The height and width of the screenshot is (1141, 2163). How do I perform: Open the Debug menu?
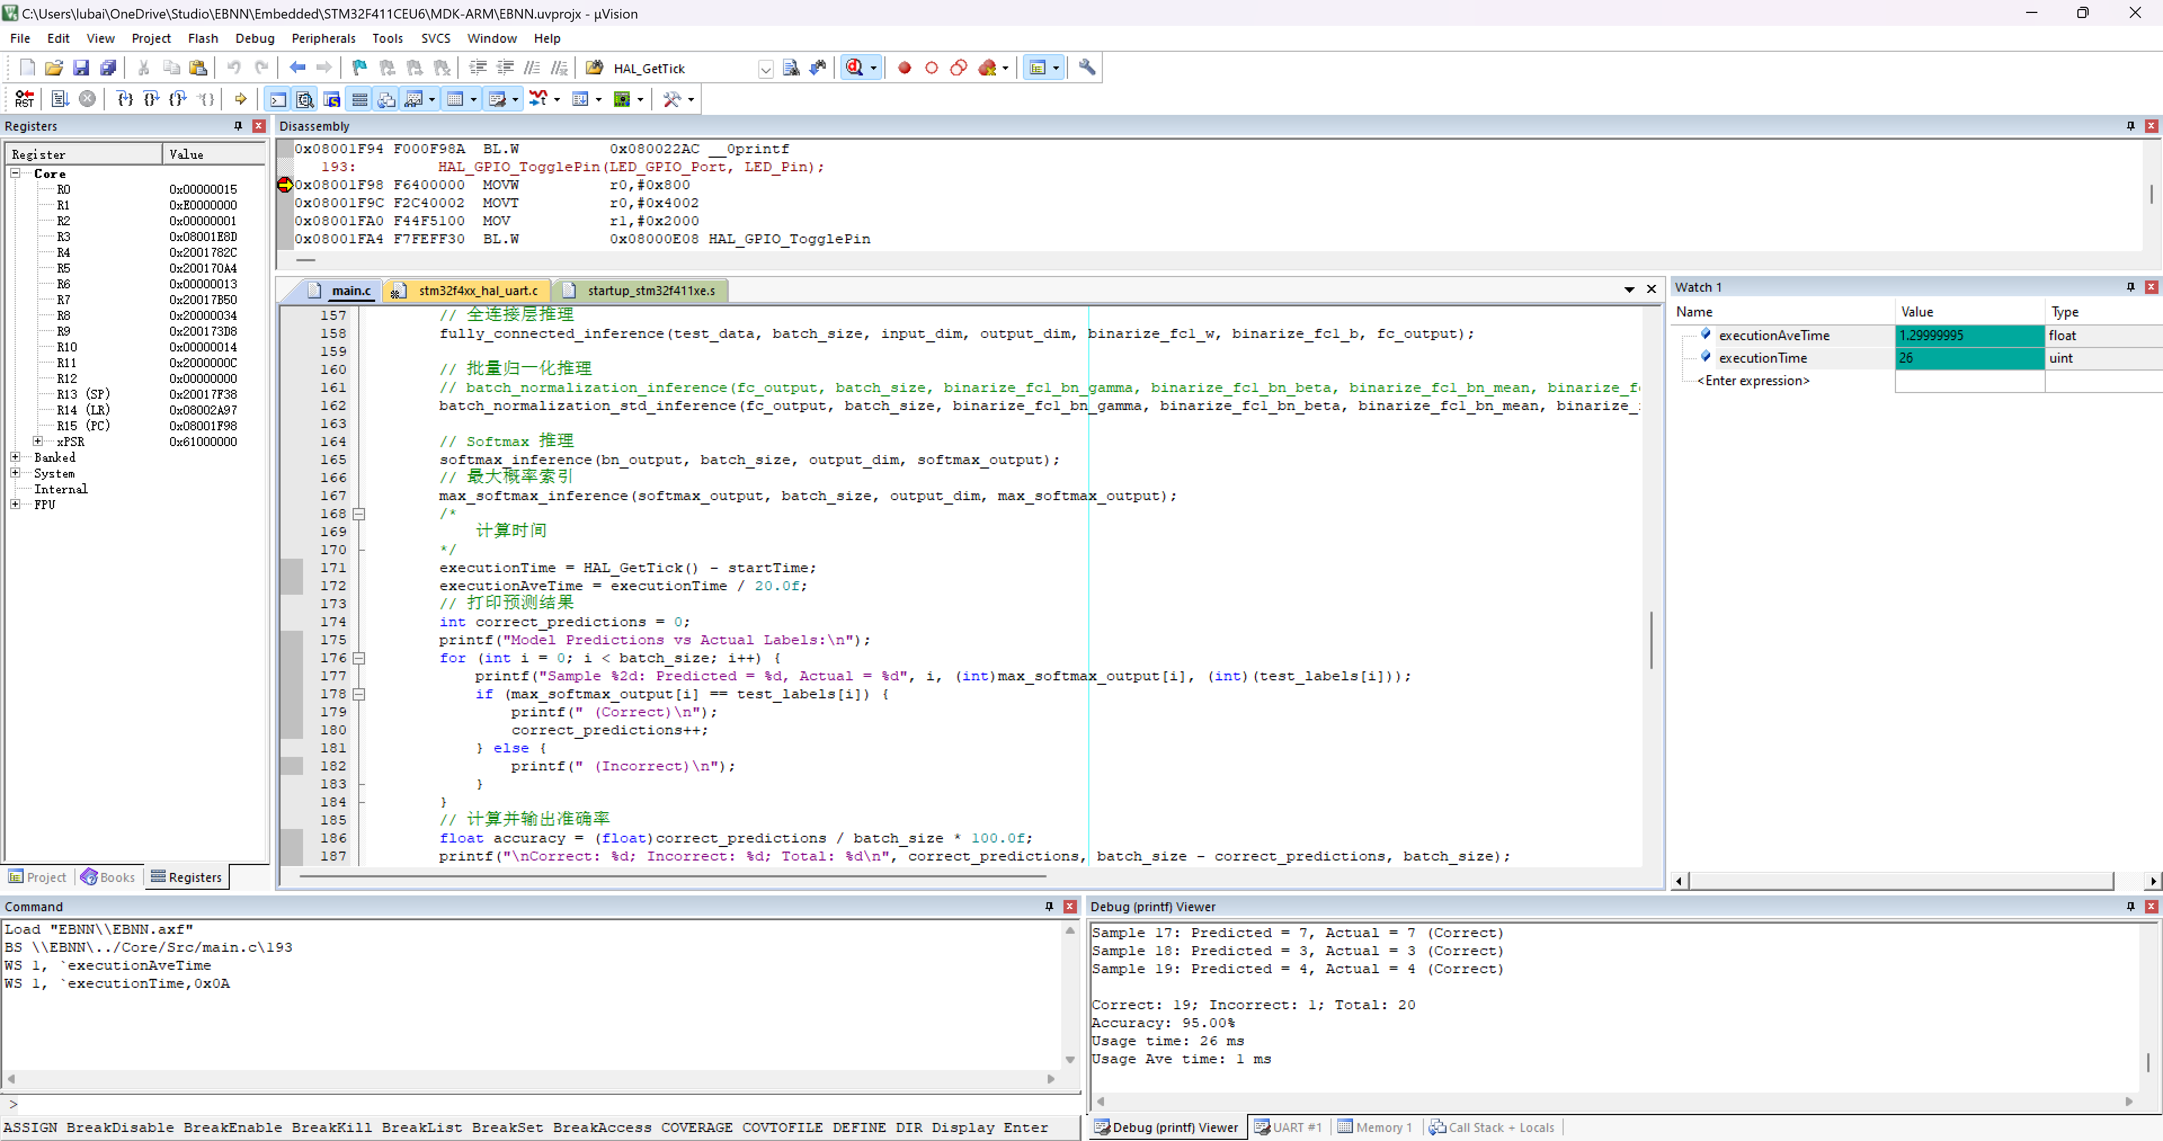(x=254, y=38)
